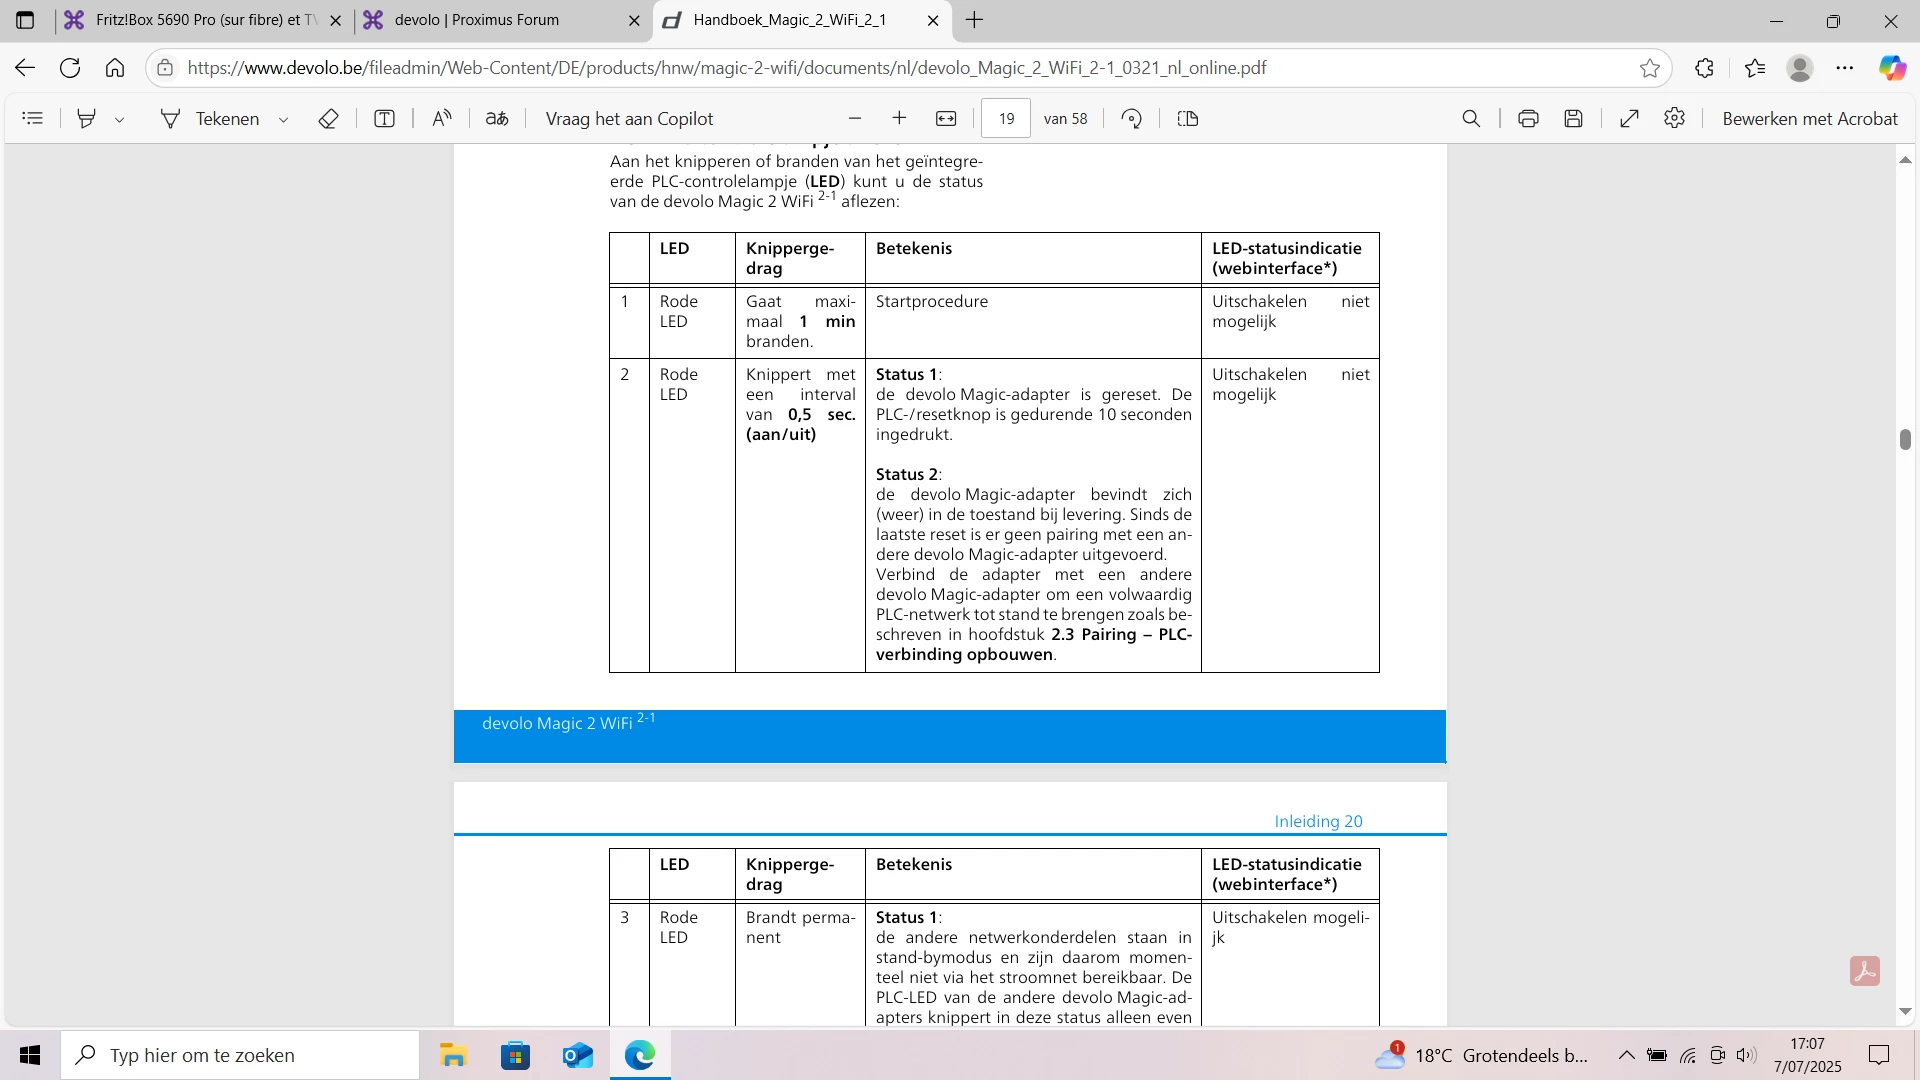Open the tab actions menu icon
Image resolution: width=1920 pixels, height=1080 pixels.
[x=25, y=20]
